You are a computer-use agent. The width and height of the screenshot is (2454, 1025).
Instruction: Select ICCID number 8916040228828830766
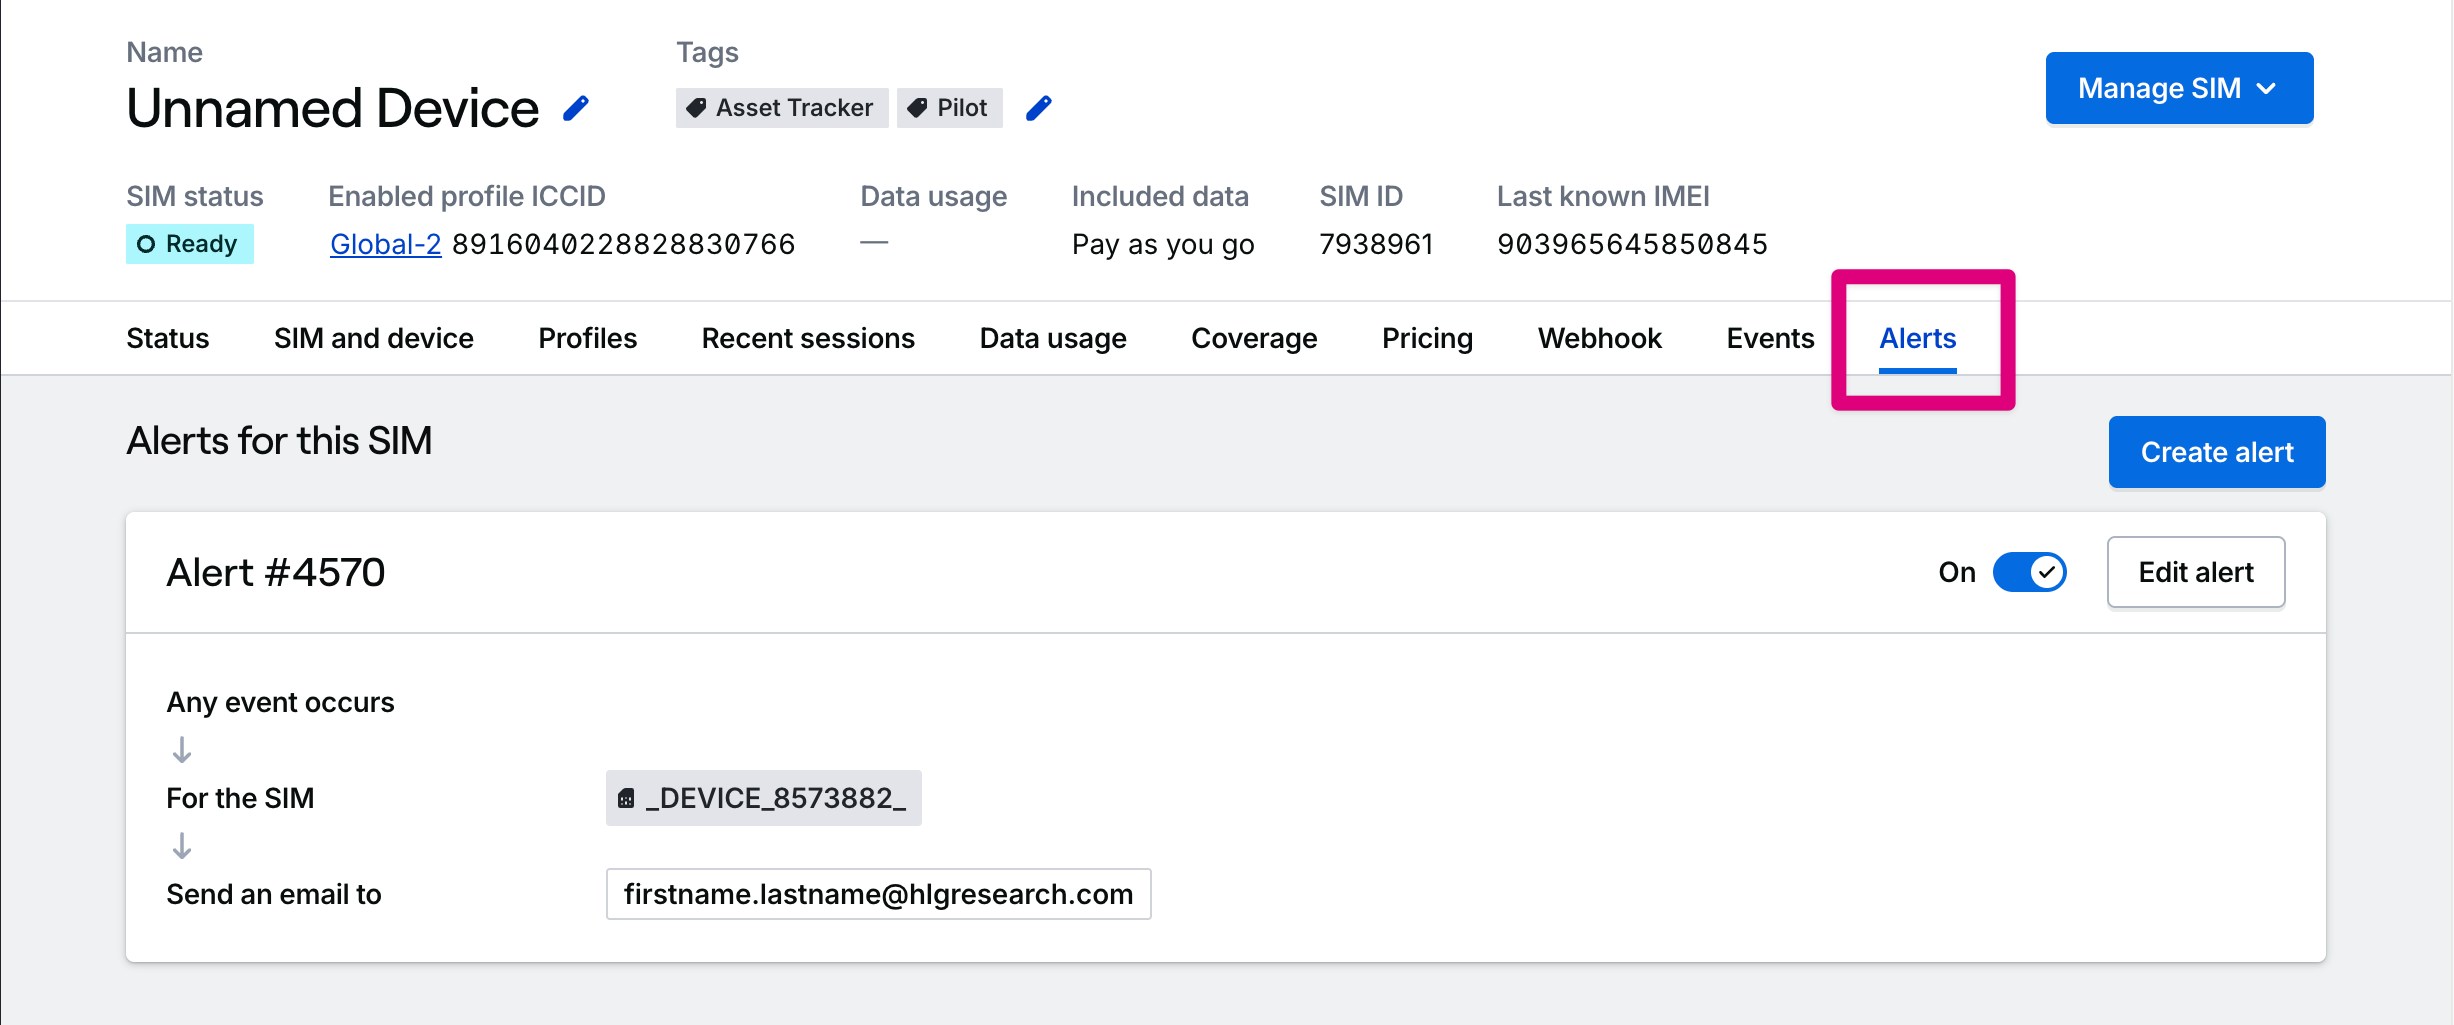click(623, 244)
